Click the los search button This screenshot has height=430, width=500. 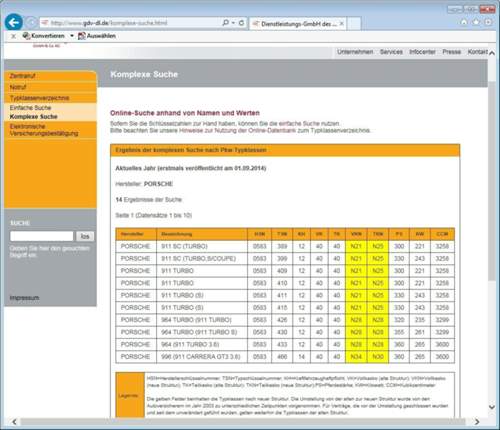[x=85, y=236]
